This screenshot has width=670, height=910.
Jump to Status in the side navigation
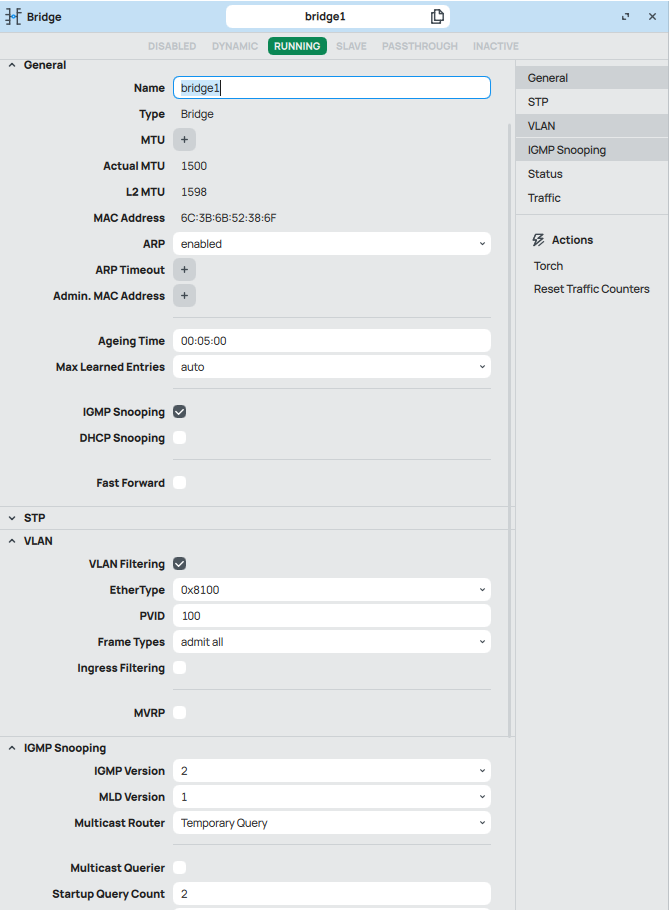point(545,174)
